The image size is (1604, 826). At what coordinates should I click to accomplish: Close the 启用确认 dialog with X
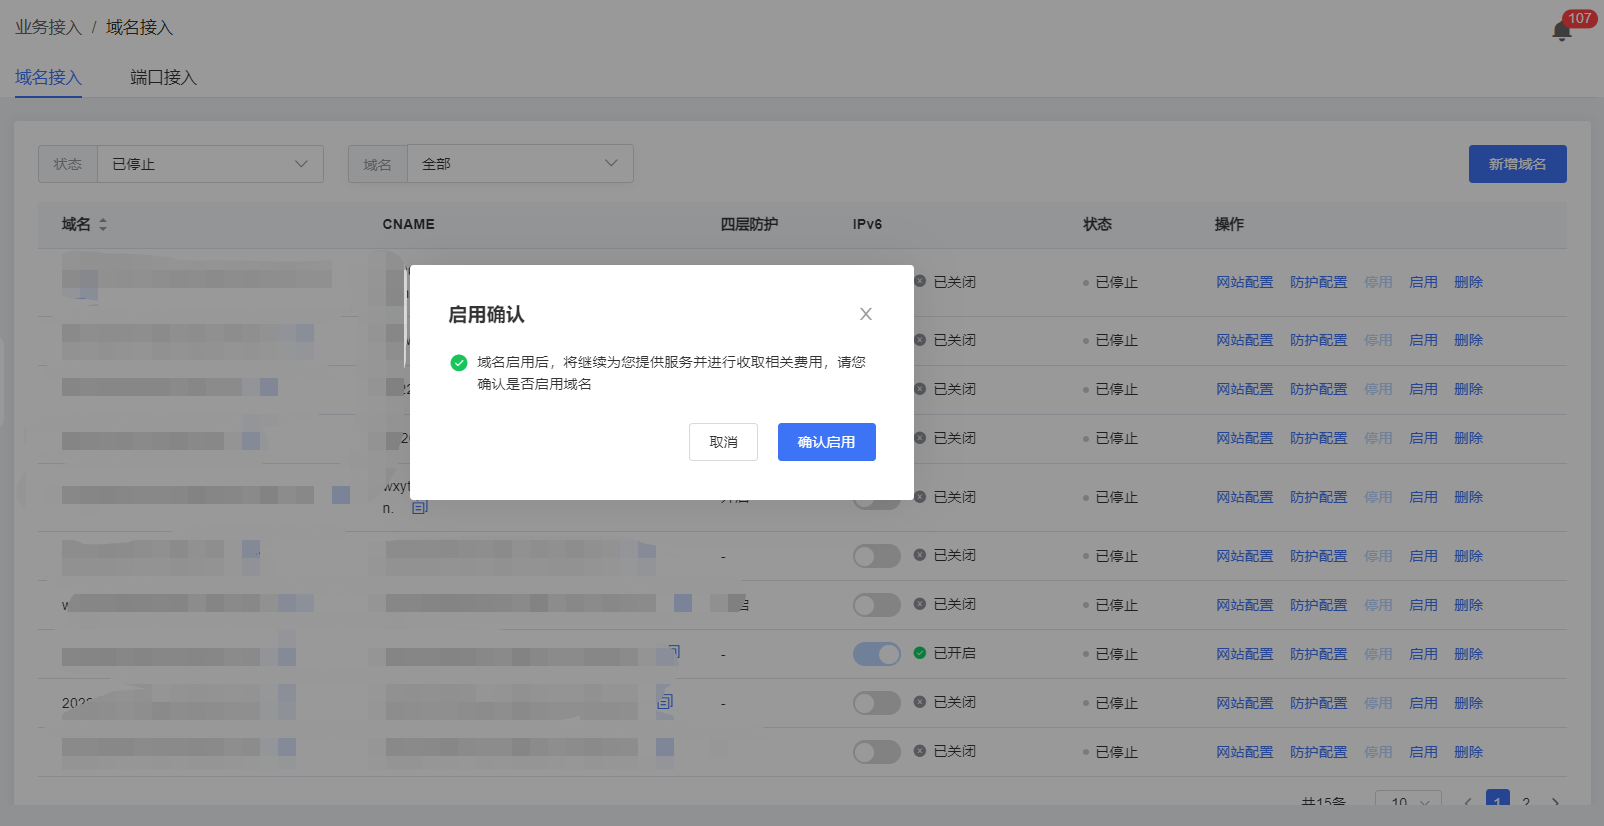click(x=866, y=314)
